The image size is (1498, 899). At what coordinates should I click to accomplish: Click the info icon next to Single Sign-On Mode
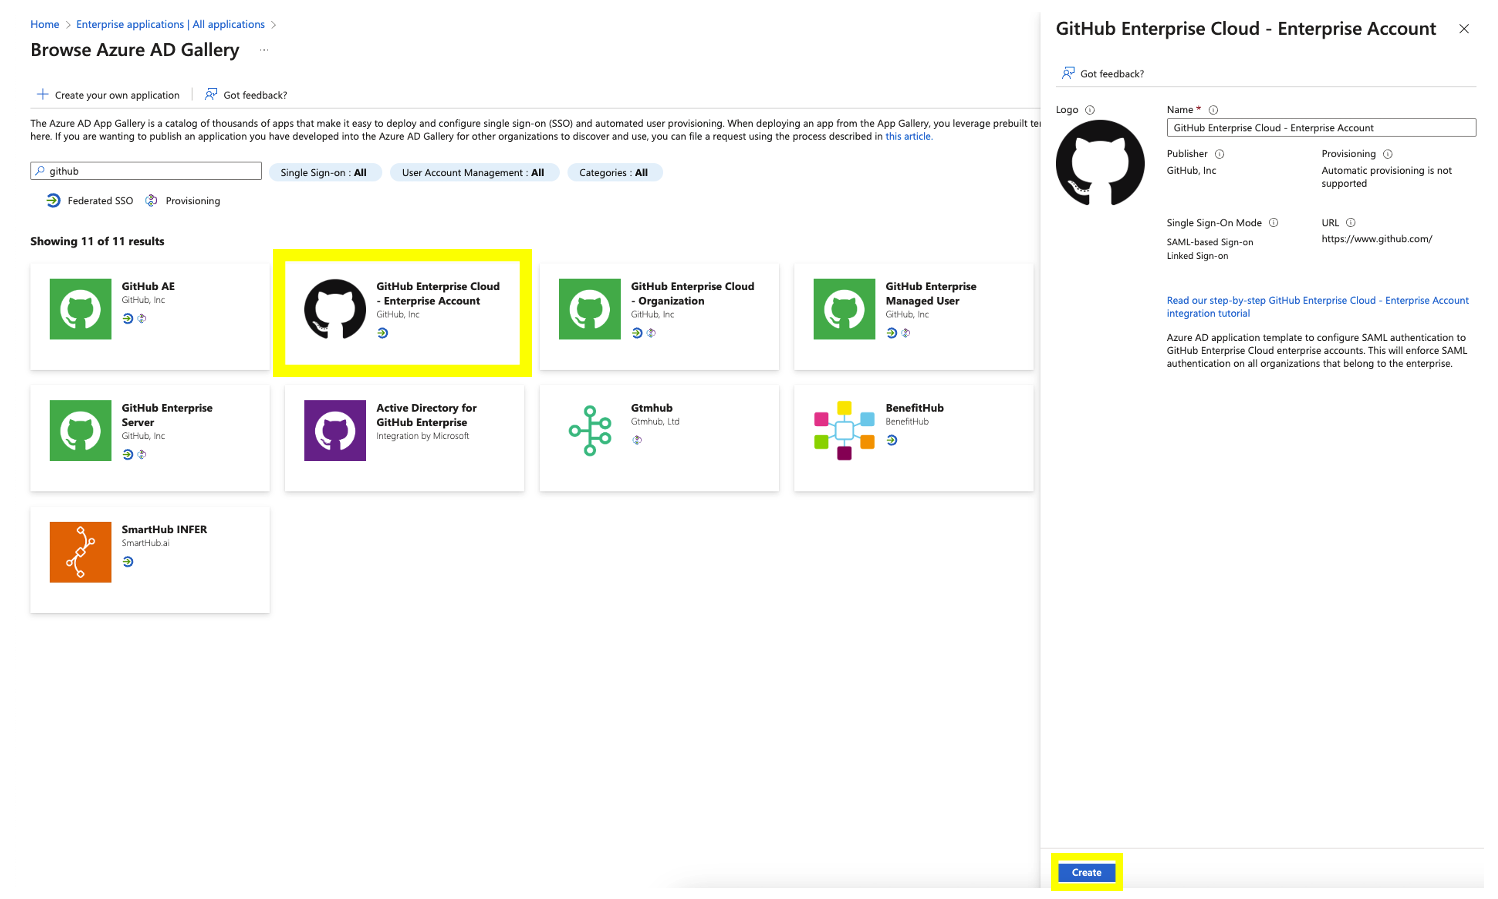pos(1273,223)
